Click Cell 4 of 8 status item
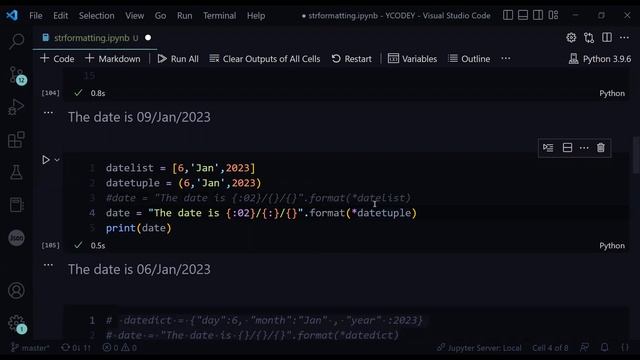 [550, 348]
